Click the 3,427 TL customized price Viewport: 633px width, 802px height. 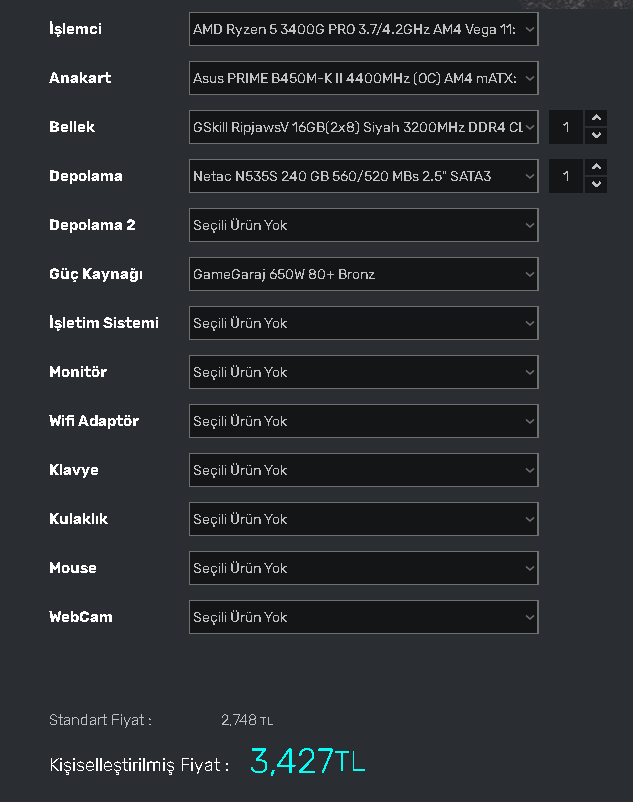pos(307,762)
